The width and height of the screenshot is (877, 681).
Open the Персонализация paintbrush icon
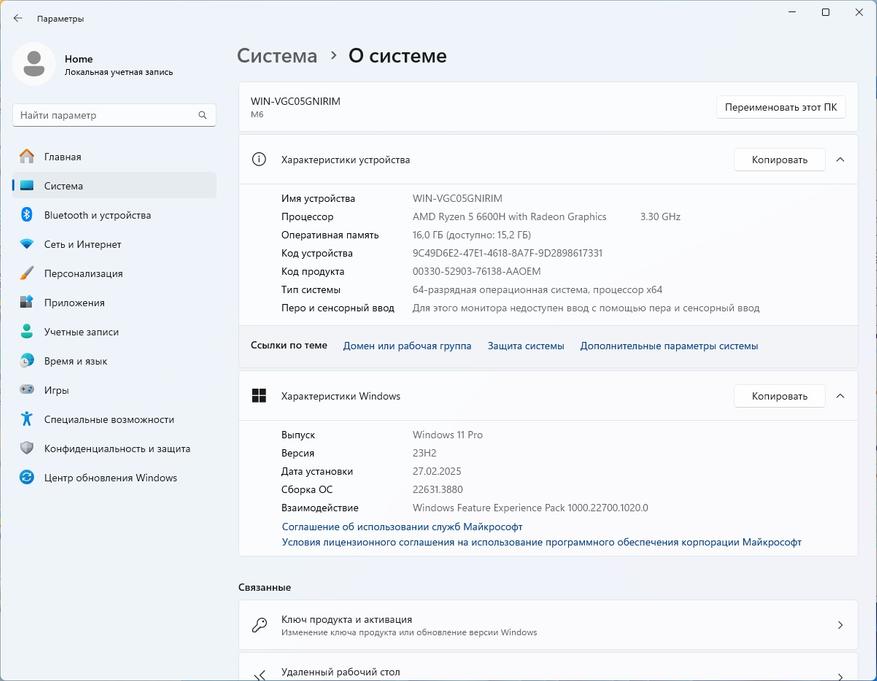point(27,273)
